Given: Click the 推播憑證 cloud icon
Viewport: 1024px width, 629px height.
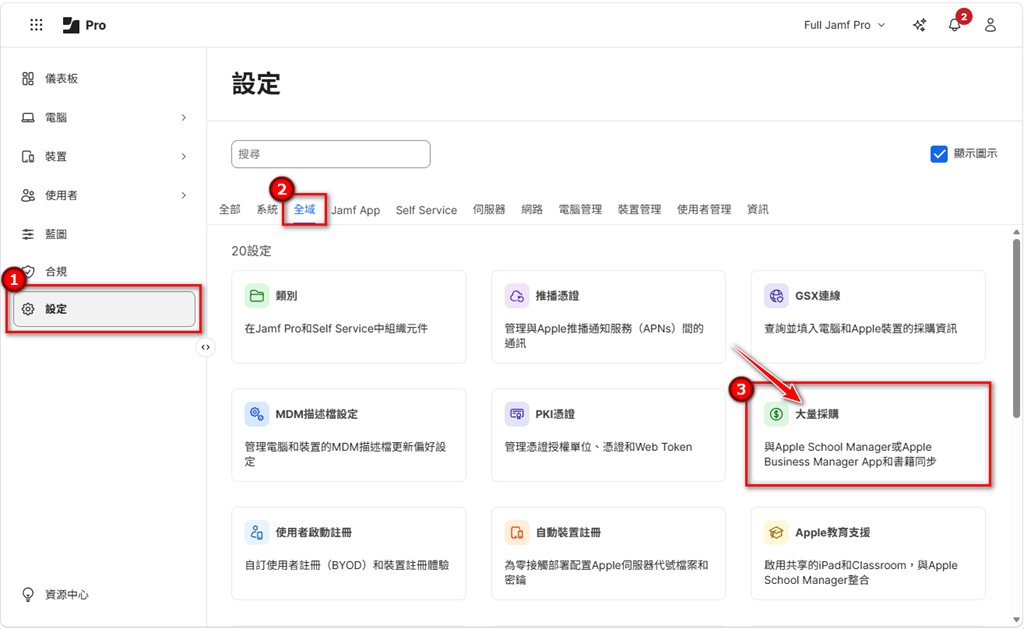Looking at the screenshot, I should 517,296.
